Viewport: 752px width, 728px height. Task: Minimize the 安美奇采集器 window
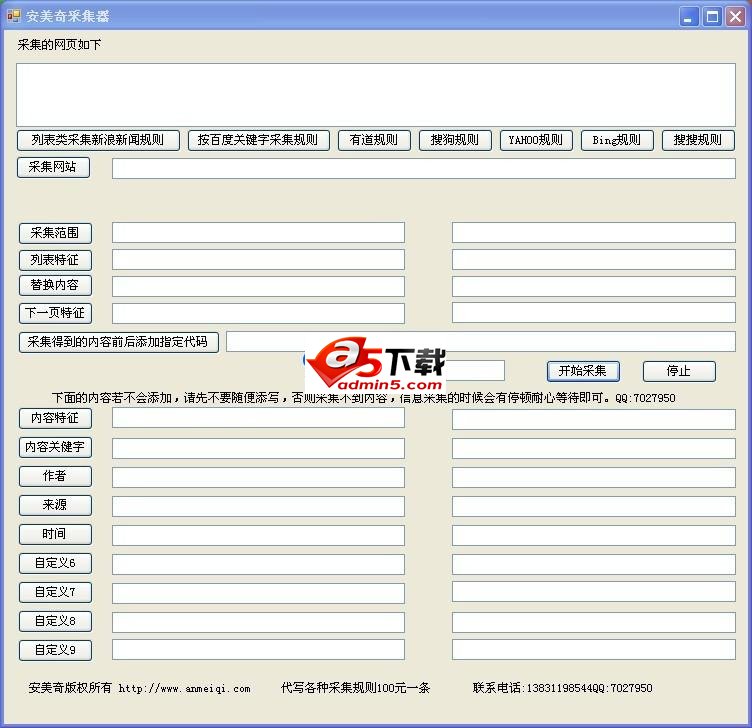point(689,17)
